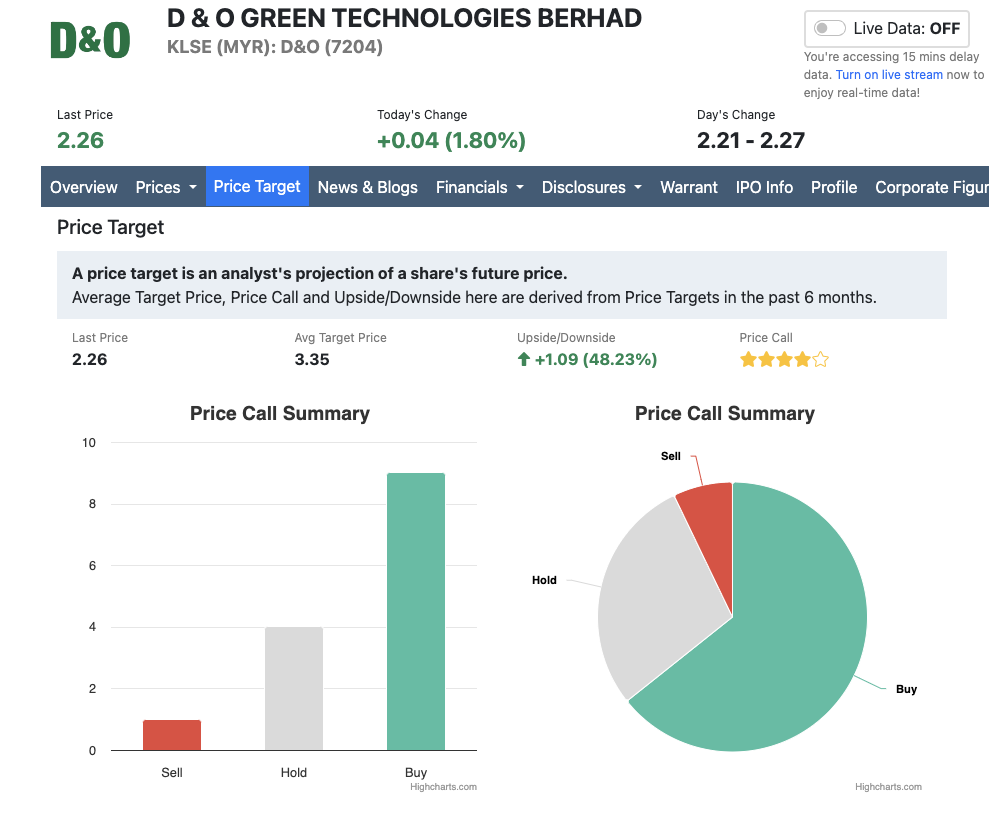Open the Profile tab
The width and height of the screenshot is (989, 815).
tap(834, 187)
